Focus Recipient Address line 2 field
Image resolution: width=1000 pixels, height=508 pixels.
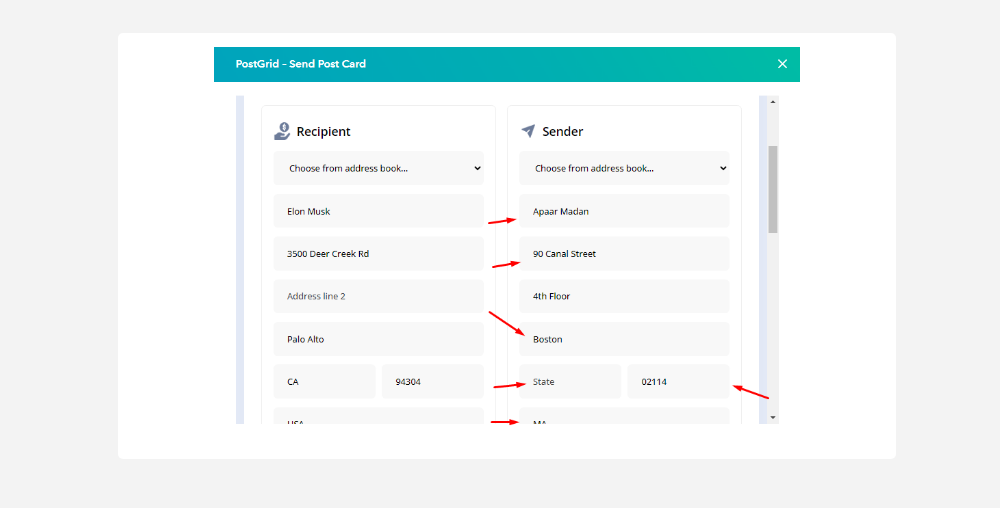[x=378, y=296]
